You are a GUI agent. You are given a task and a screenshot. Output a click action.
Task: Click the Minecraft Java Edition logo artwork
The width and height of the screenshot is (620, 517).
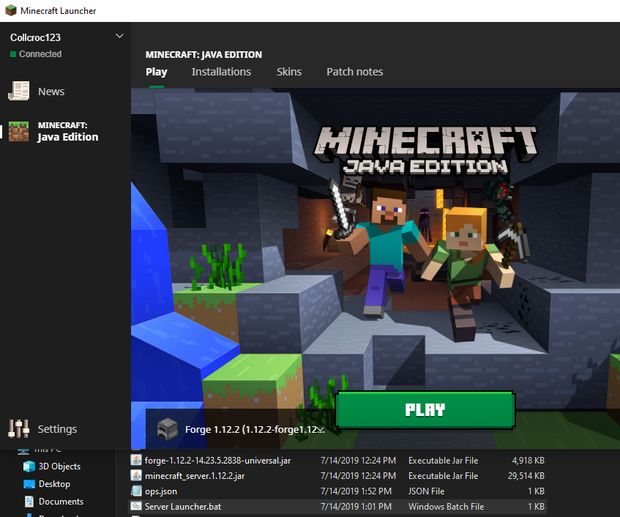(x=425, y=150)
